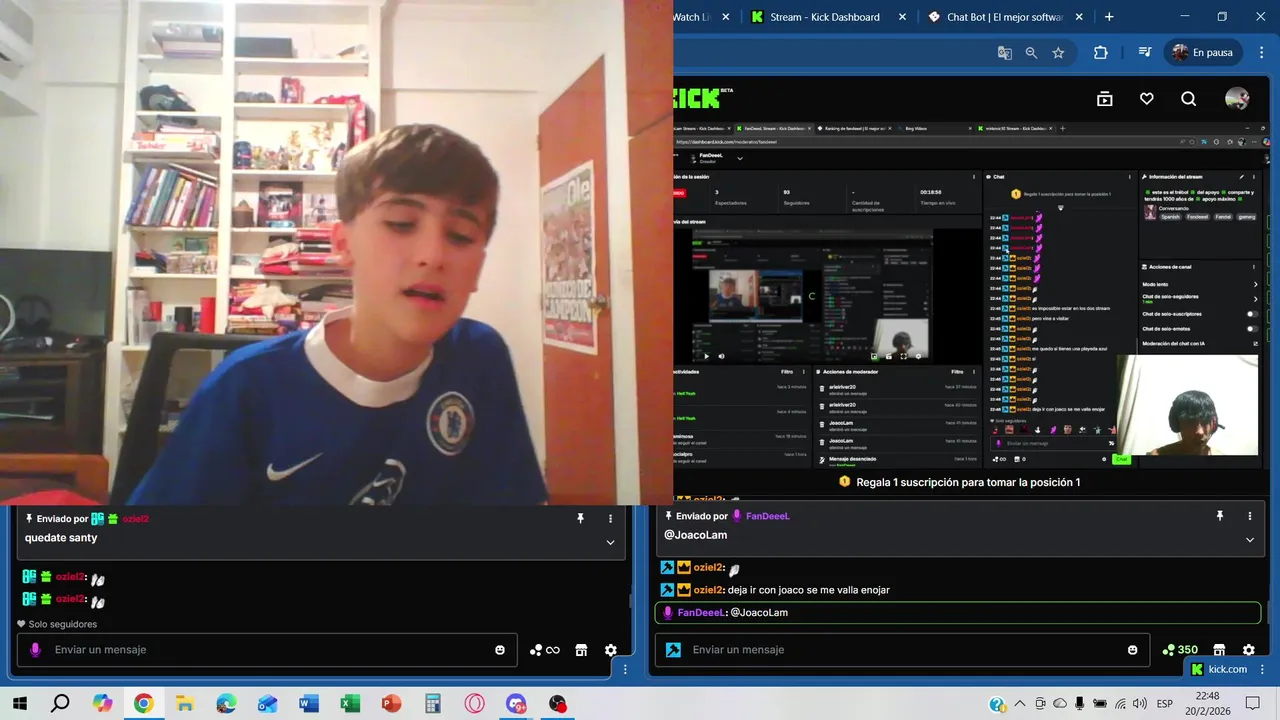1280x720 pixels.
Task: Open the Kick following heart icon
Action: (x=1147, y=98)
